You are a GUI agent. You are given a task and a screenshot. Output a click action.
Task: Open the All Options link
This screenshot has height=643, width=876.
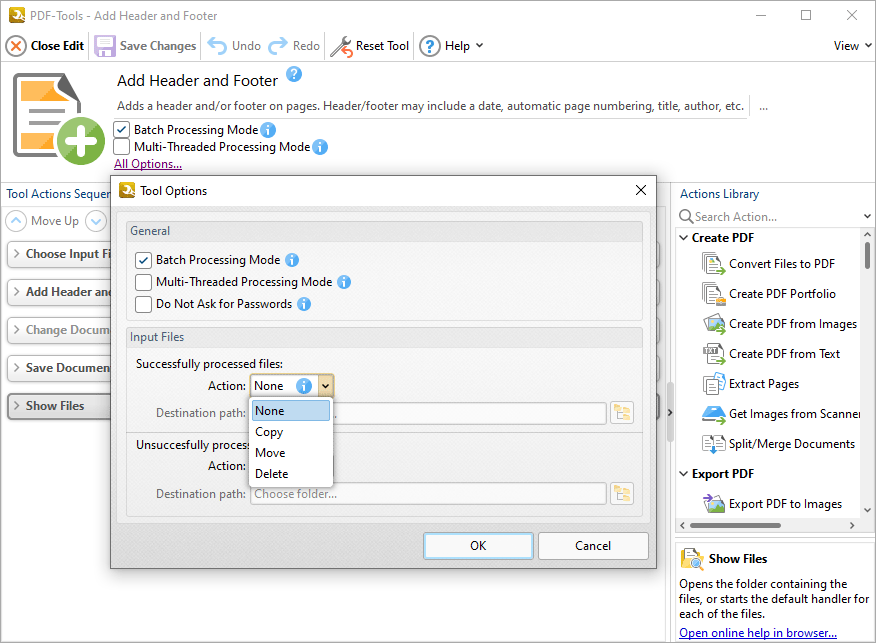[x=148, y=164]
